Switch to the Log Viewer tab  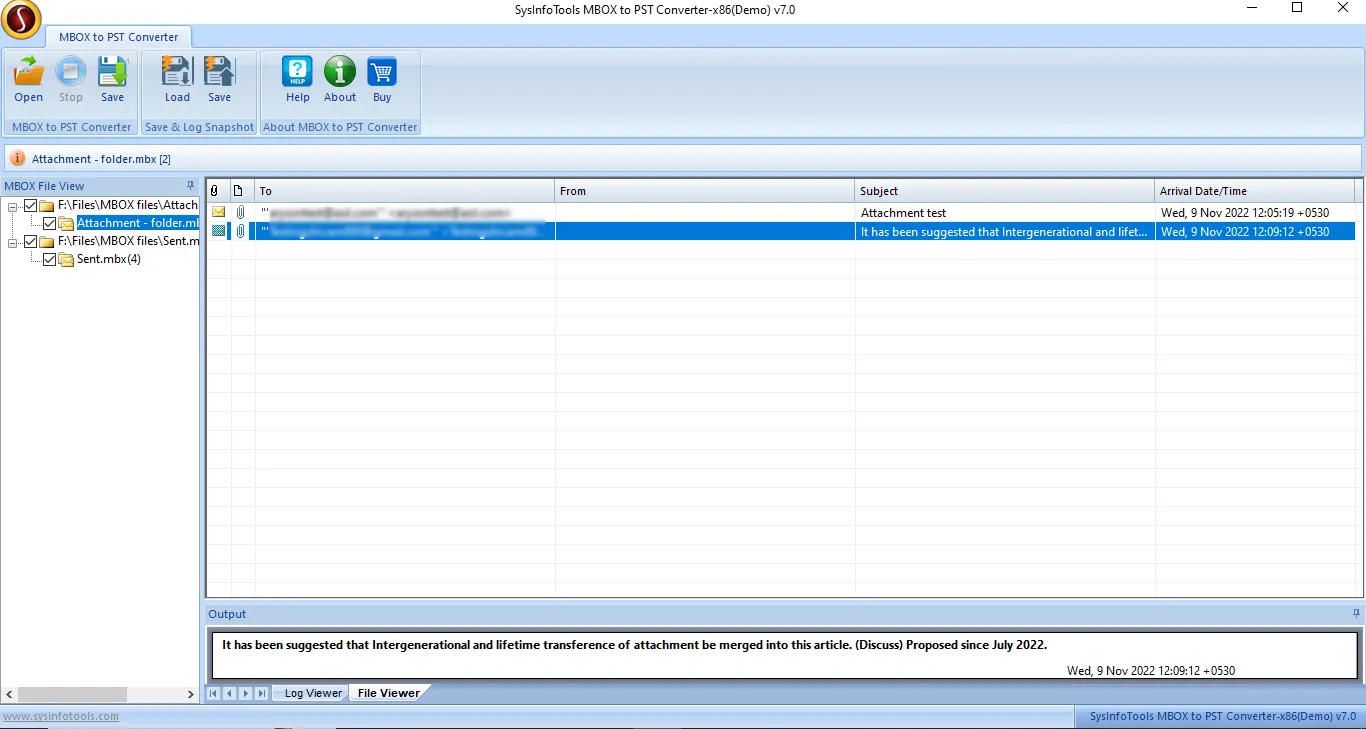click(313, 693)
